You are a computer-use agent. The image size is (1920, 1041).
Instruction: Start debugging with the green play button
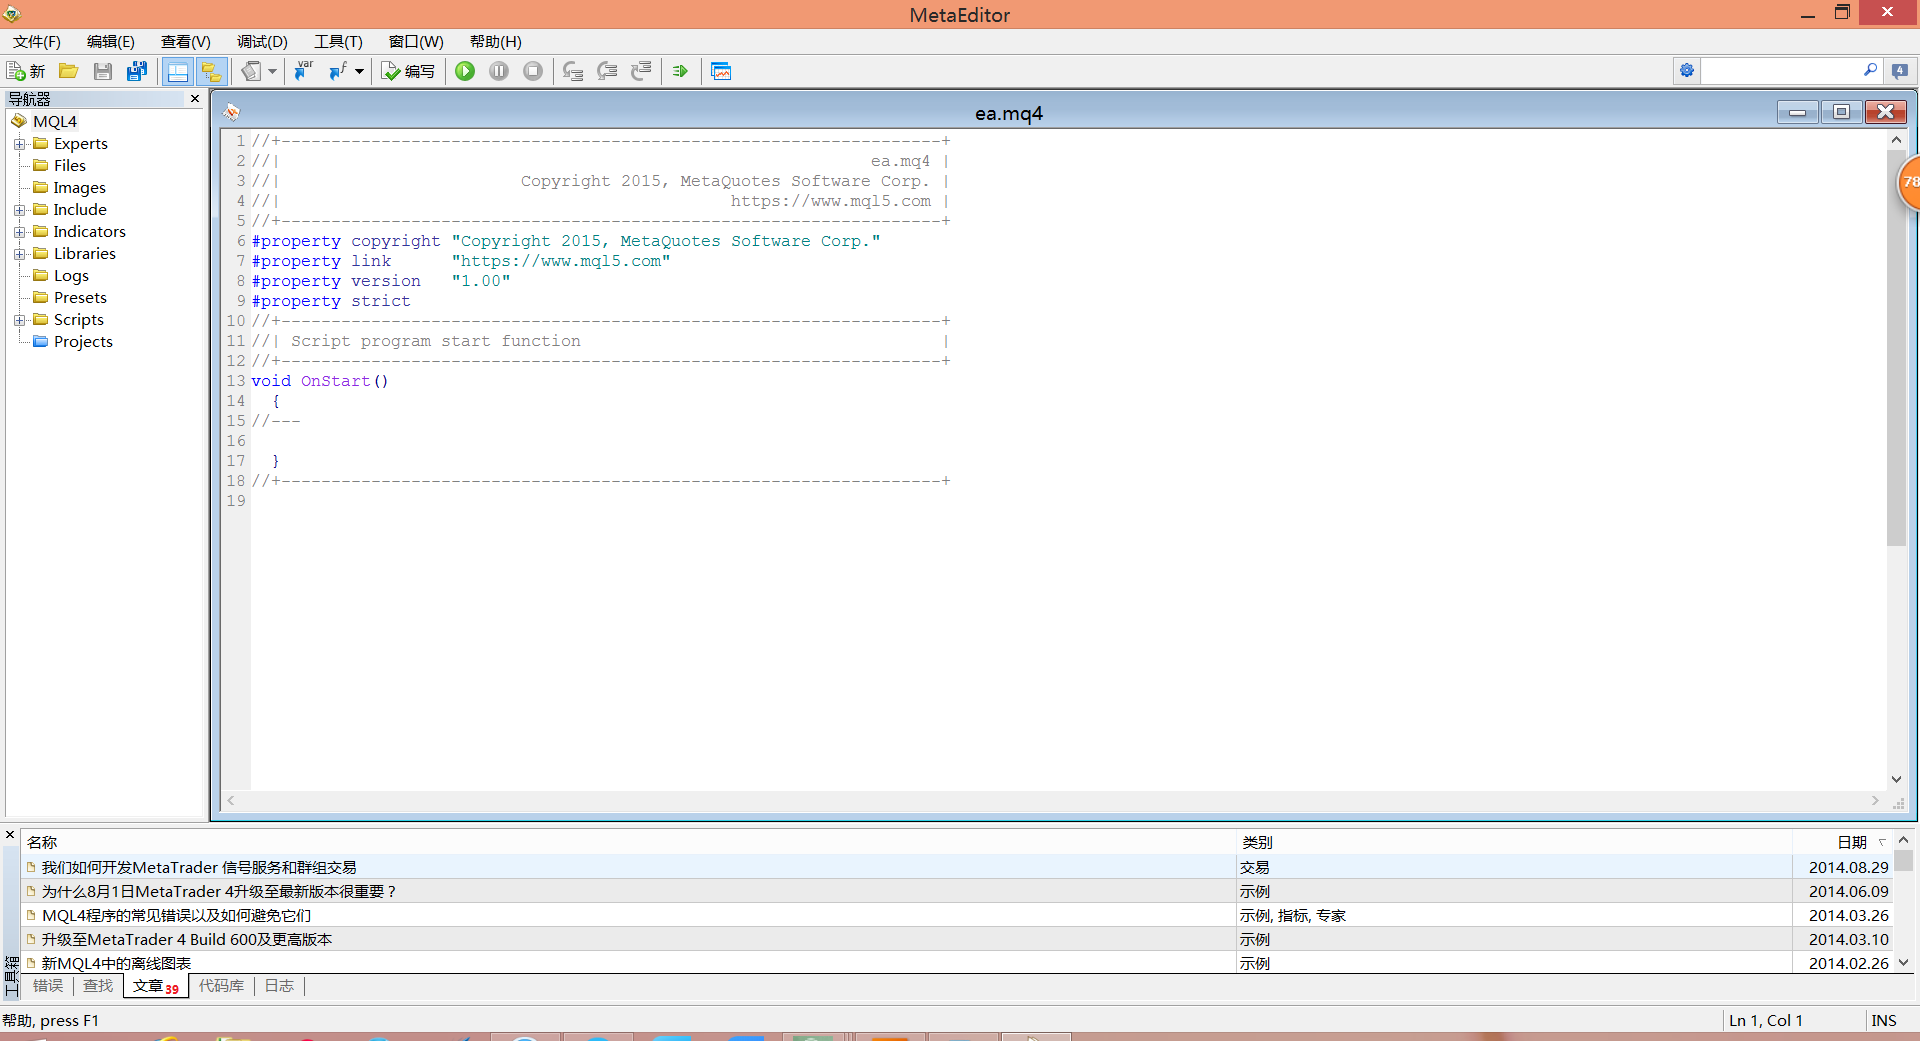(465, 71)
